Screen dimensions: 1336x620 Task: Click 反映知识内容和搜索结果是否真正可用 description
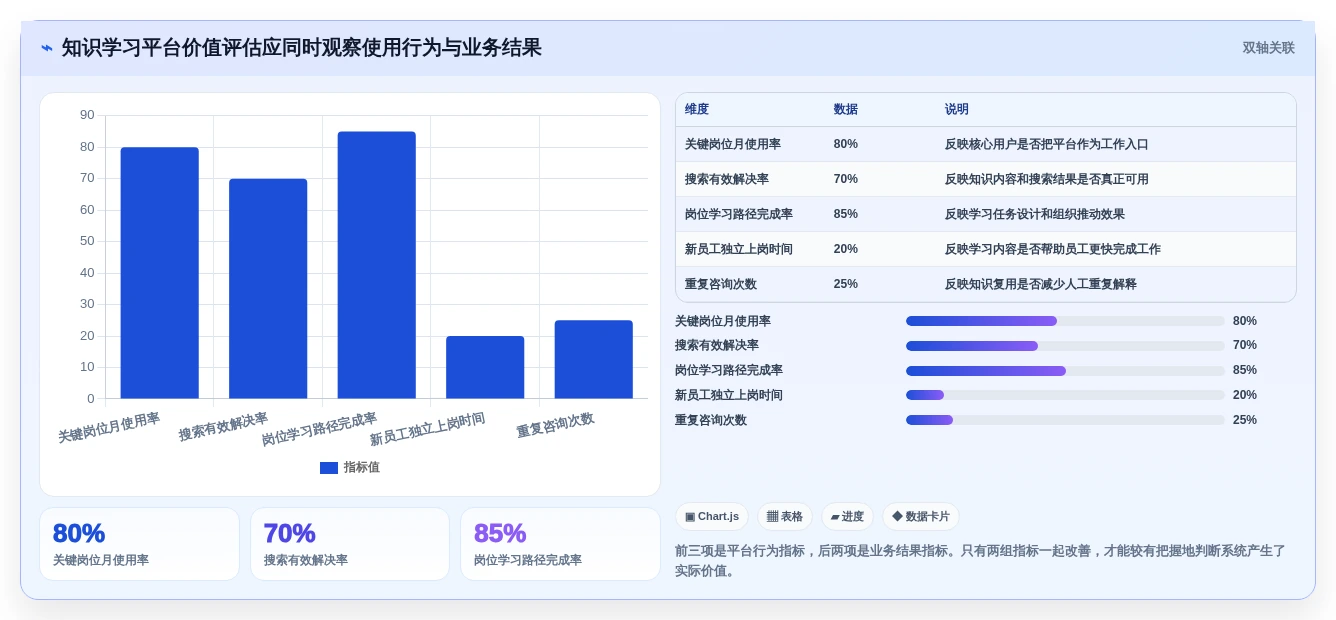click(x=1047, y=179)
